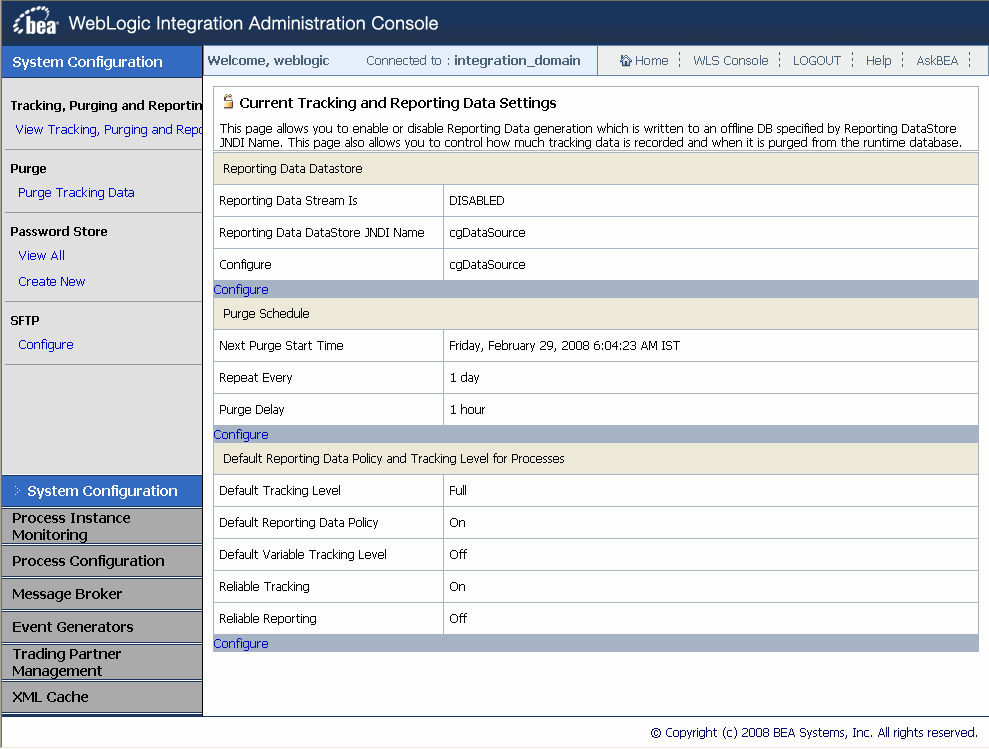This screenshot has height=749, width=989.
Task: Click the '1 hour' Purge Delay value
Action: pyautogui.click(x=467, y=410)
